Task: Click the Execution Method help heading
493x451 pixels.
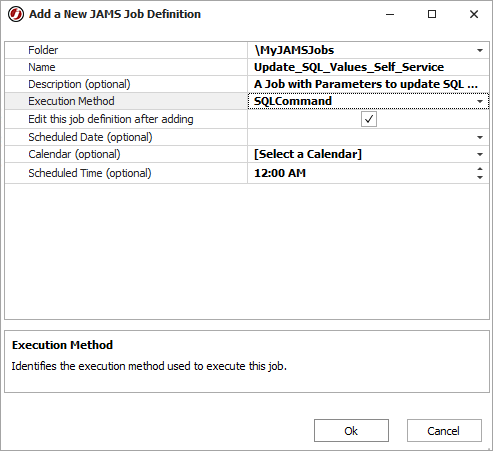Action: (x=62, y=345)
